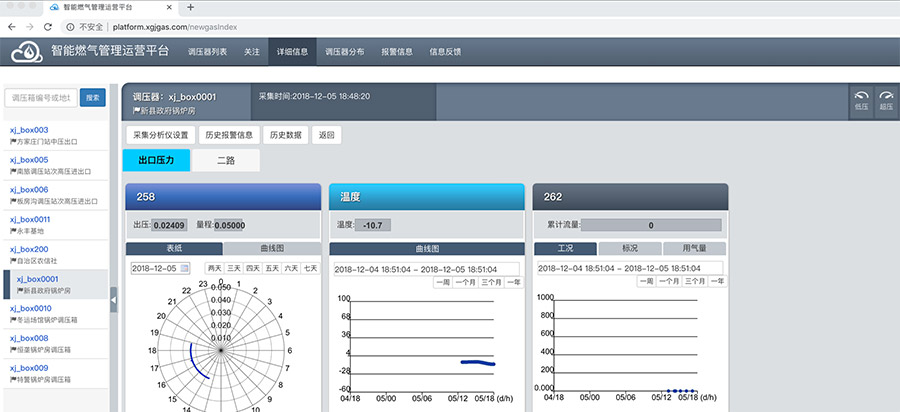Click the 出压 value 0.02409
Image resolution: width=900 pixels, height=412 pixels.
169,226
